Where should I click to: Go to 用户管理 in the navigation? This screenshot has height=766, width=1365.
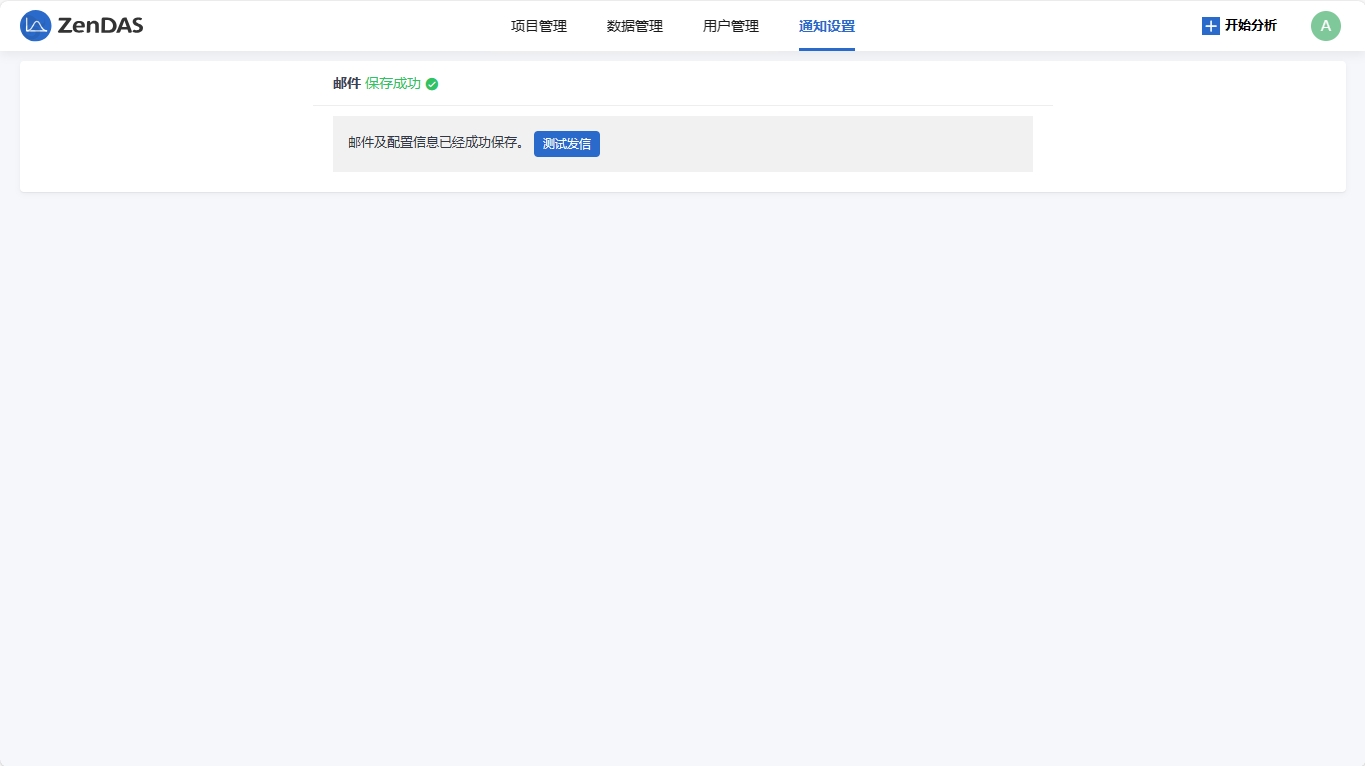pyautogui.click(x=730, y=26)
